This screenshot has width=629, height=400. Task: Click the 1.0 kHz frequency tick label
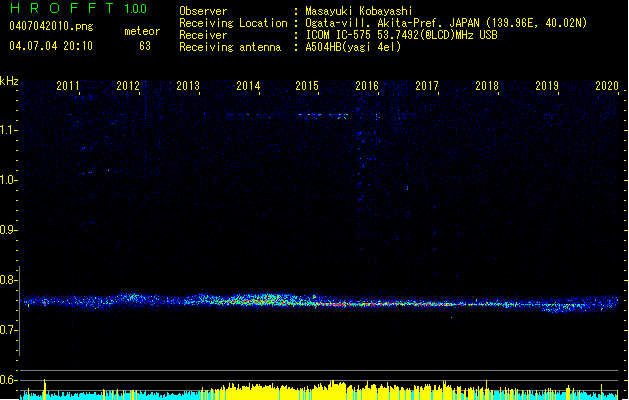(9, 180)
